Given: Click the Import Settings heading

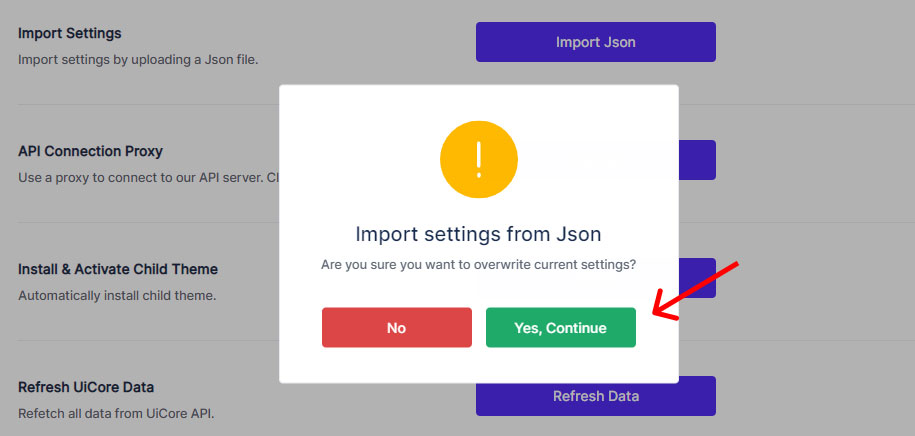Looking at the screenshot, I should 70,33.
